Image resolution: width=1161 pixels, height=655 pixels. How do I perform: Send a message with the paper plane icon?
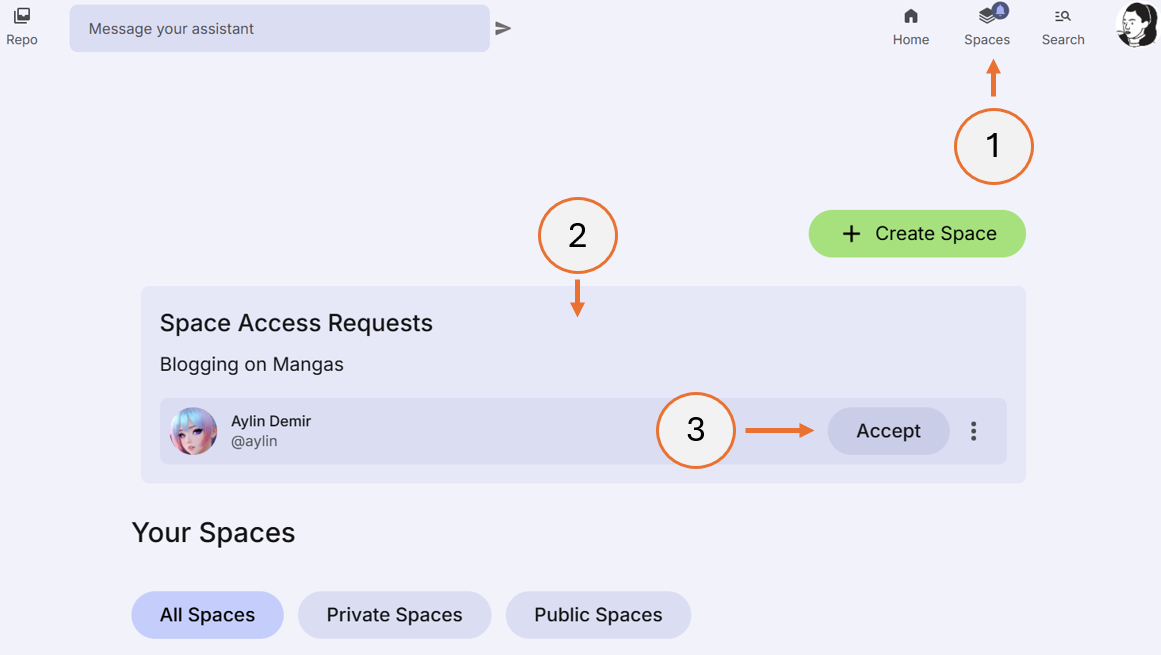pyautogui.click(x=503, y=28)
